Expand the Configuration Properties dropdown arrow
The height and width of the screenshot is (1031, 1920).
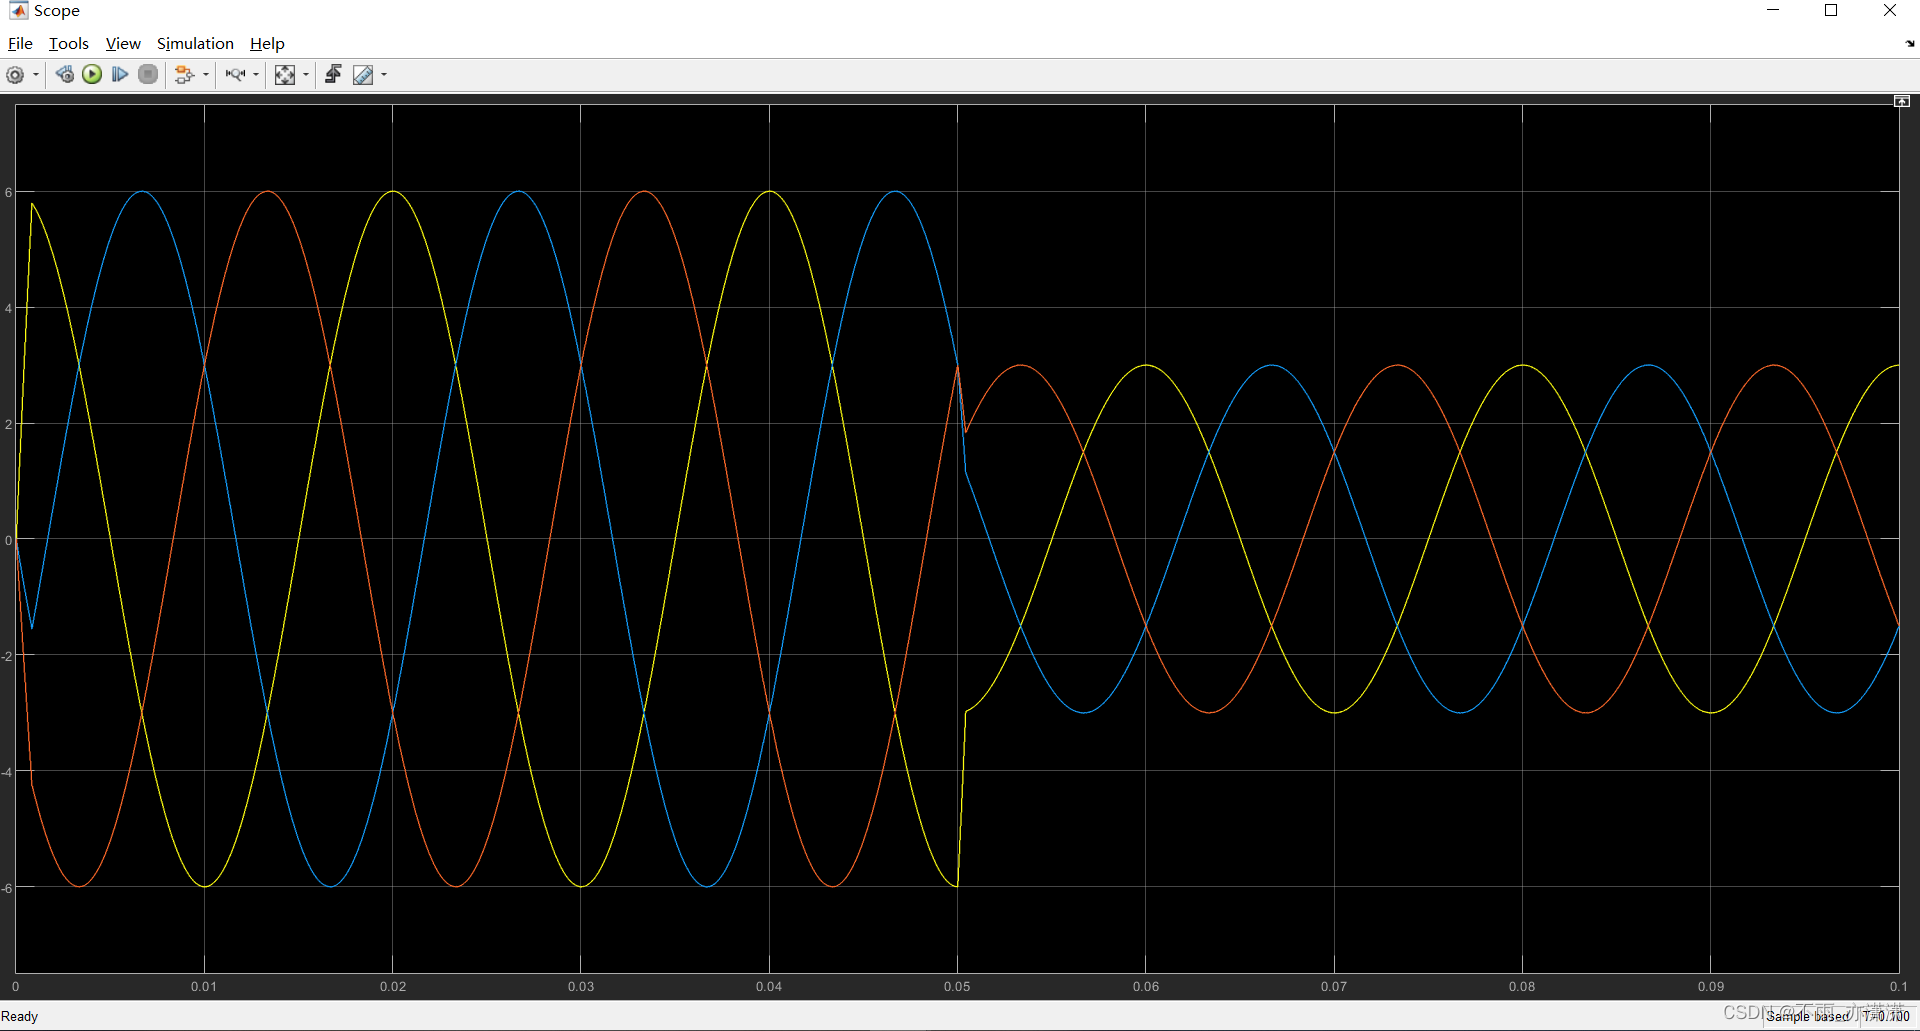36,75
